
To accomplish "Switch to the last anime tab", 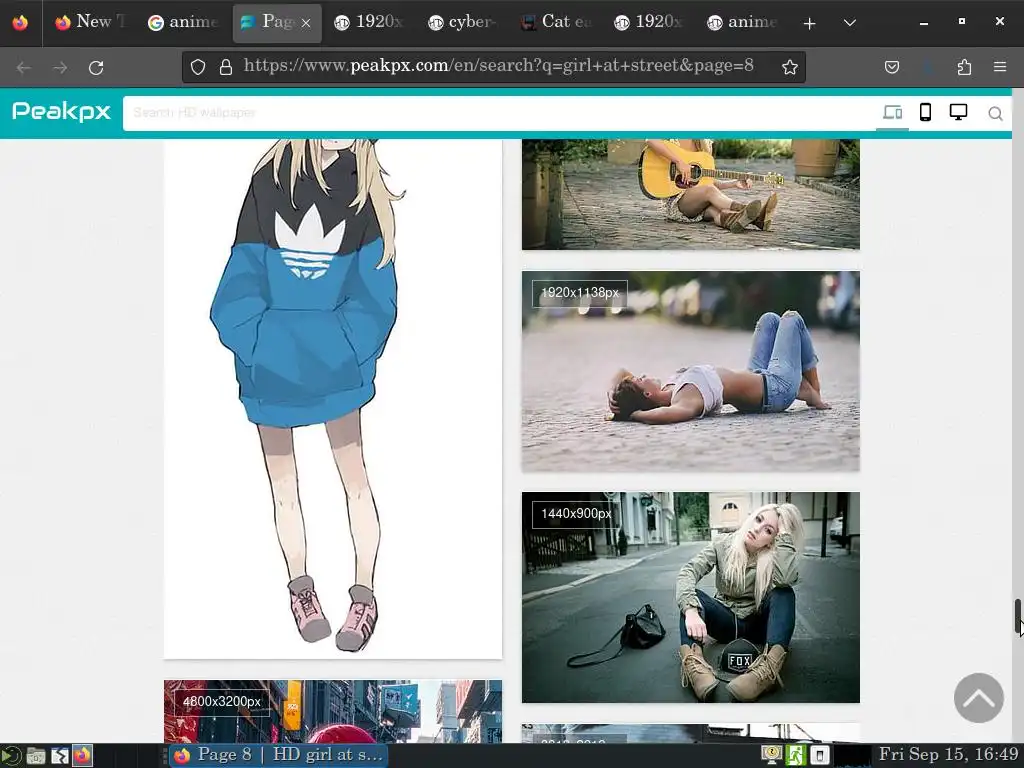I will 742,22.
